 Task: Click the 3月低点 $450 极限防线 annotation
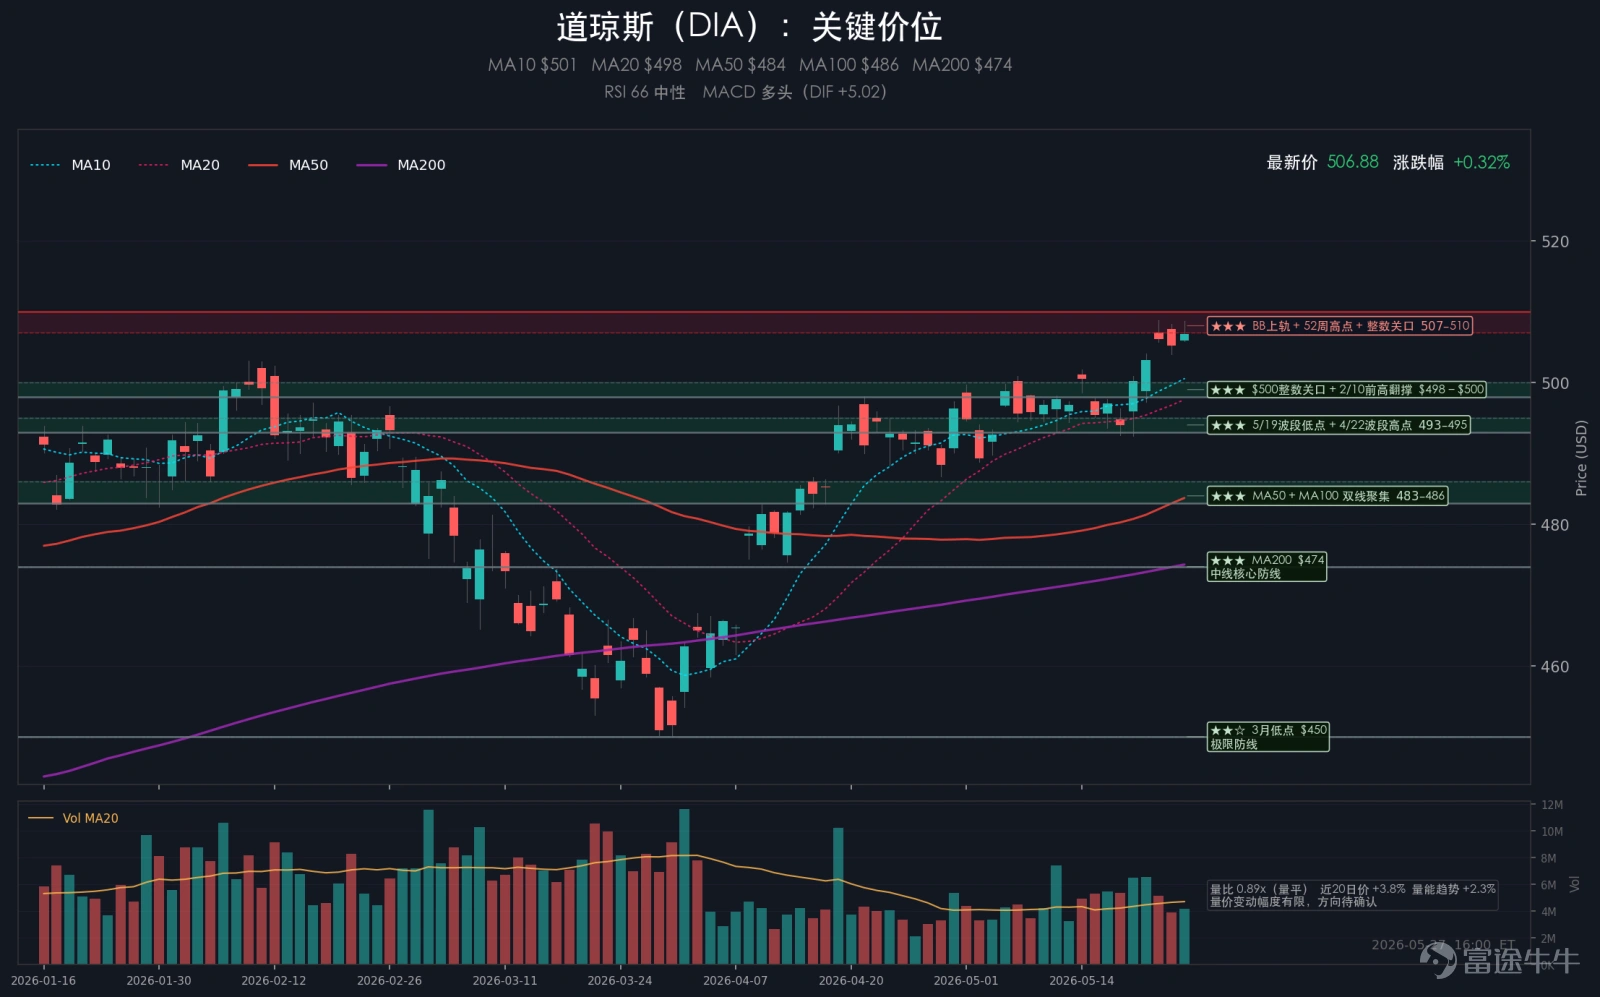coord(1268,737)
